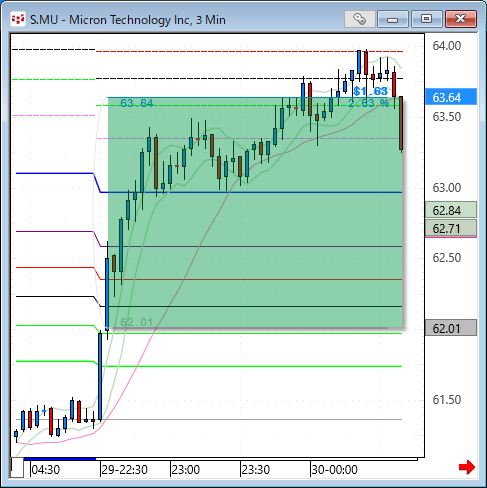Viewport: 487px width, 488px height.
Task: Click the 2.63 % measurement label
Action: (x=368, y=103)
